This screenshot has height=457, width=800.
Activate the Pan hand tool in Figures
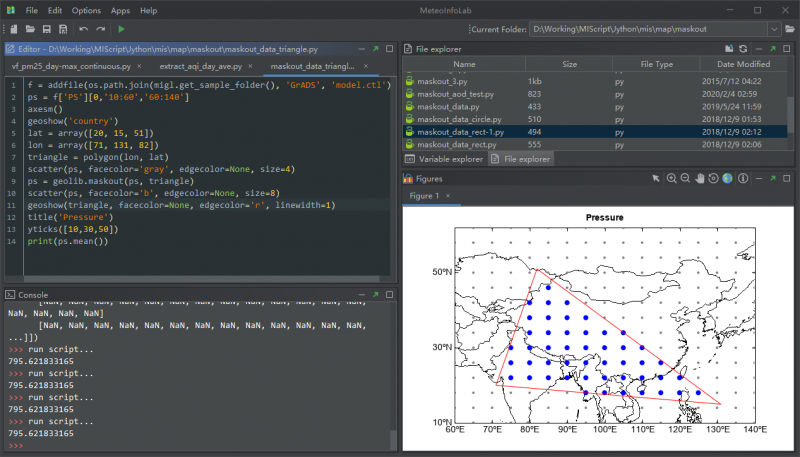(699, 178)
